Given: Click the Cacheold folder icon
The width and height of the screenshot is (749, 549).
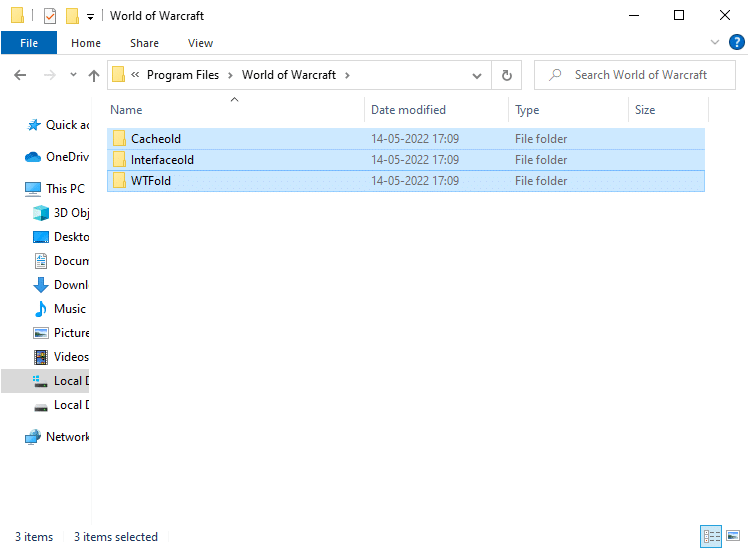Looking at the screenshot, I should [119, 139].
